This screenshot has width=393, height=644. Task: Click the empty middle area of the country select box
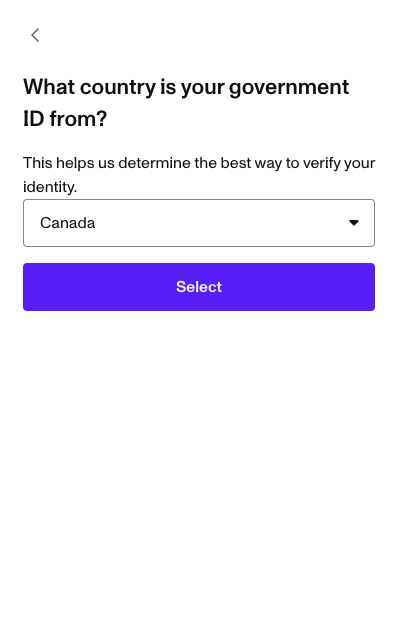222,223
